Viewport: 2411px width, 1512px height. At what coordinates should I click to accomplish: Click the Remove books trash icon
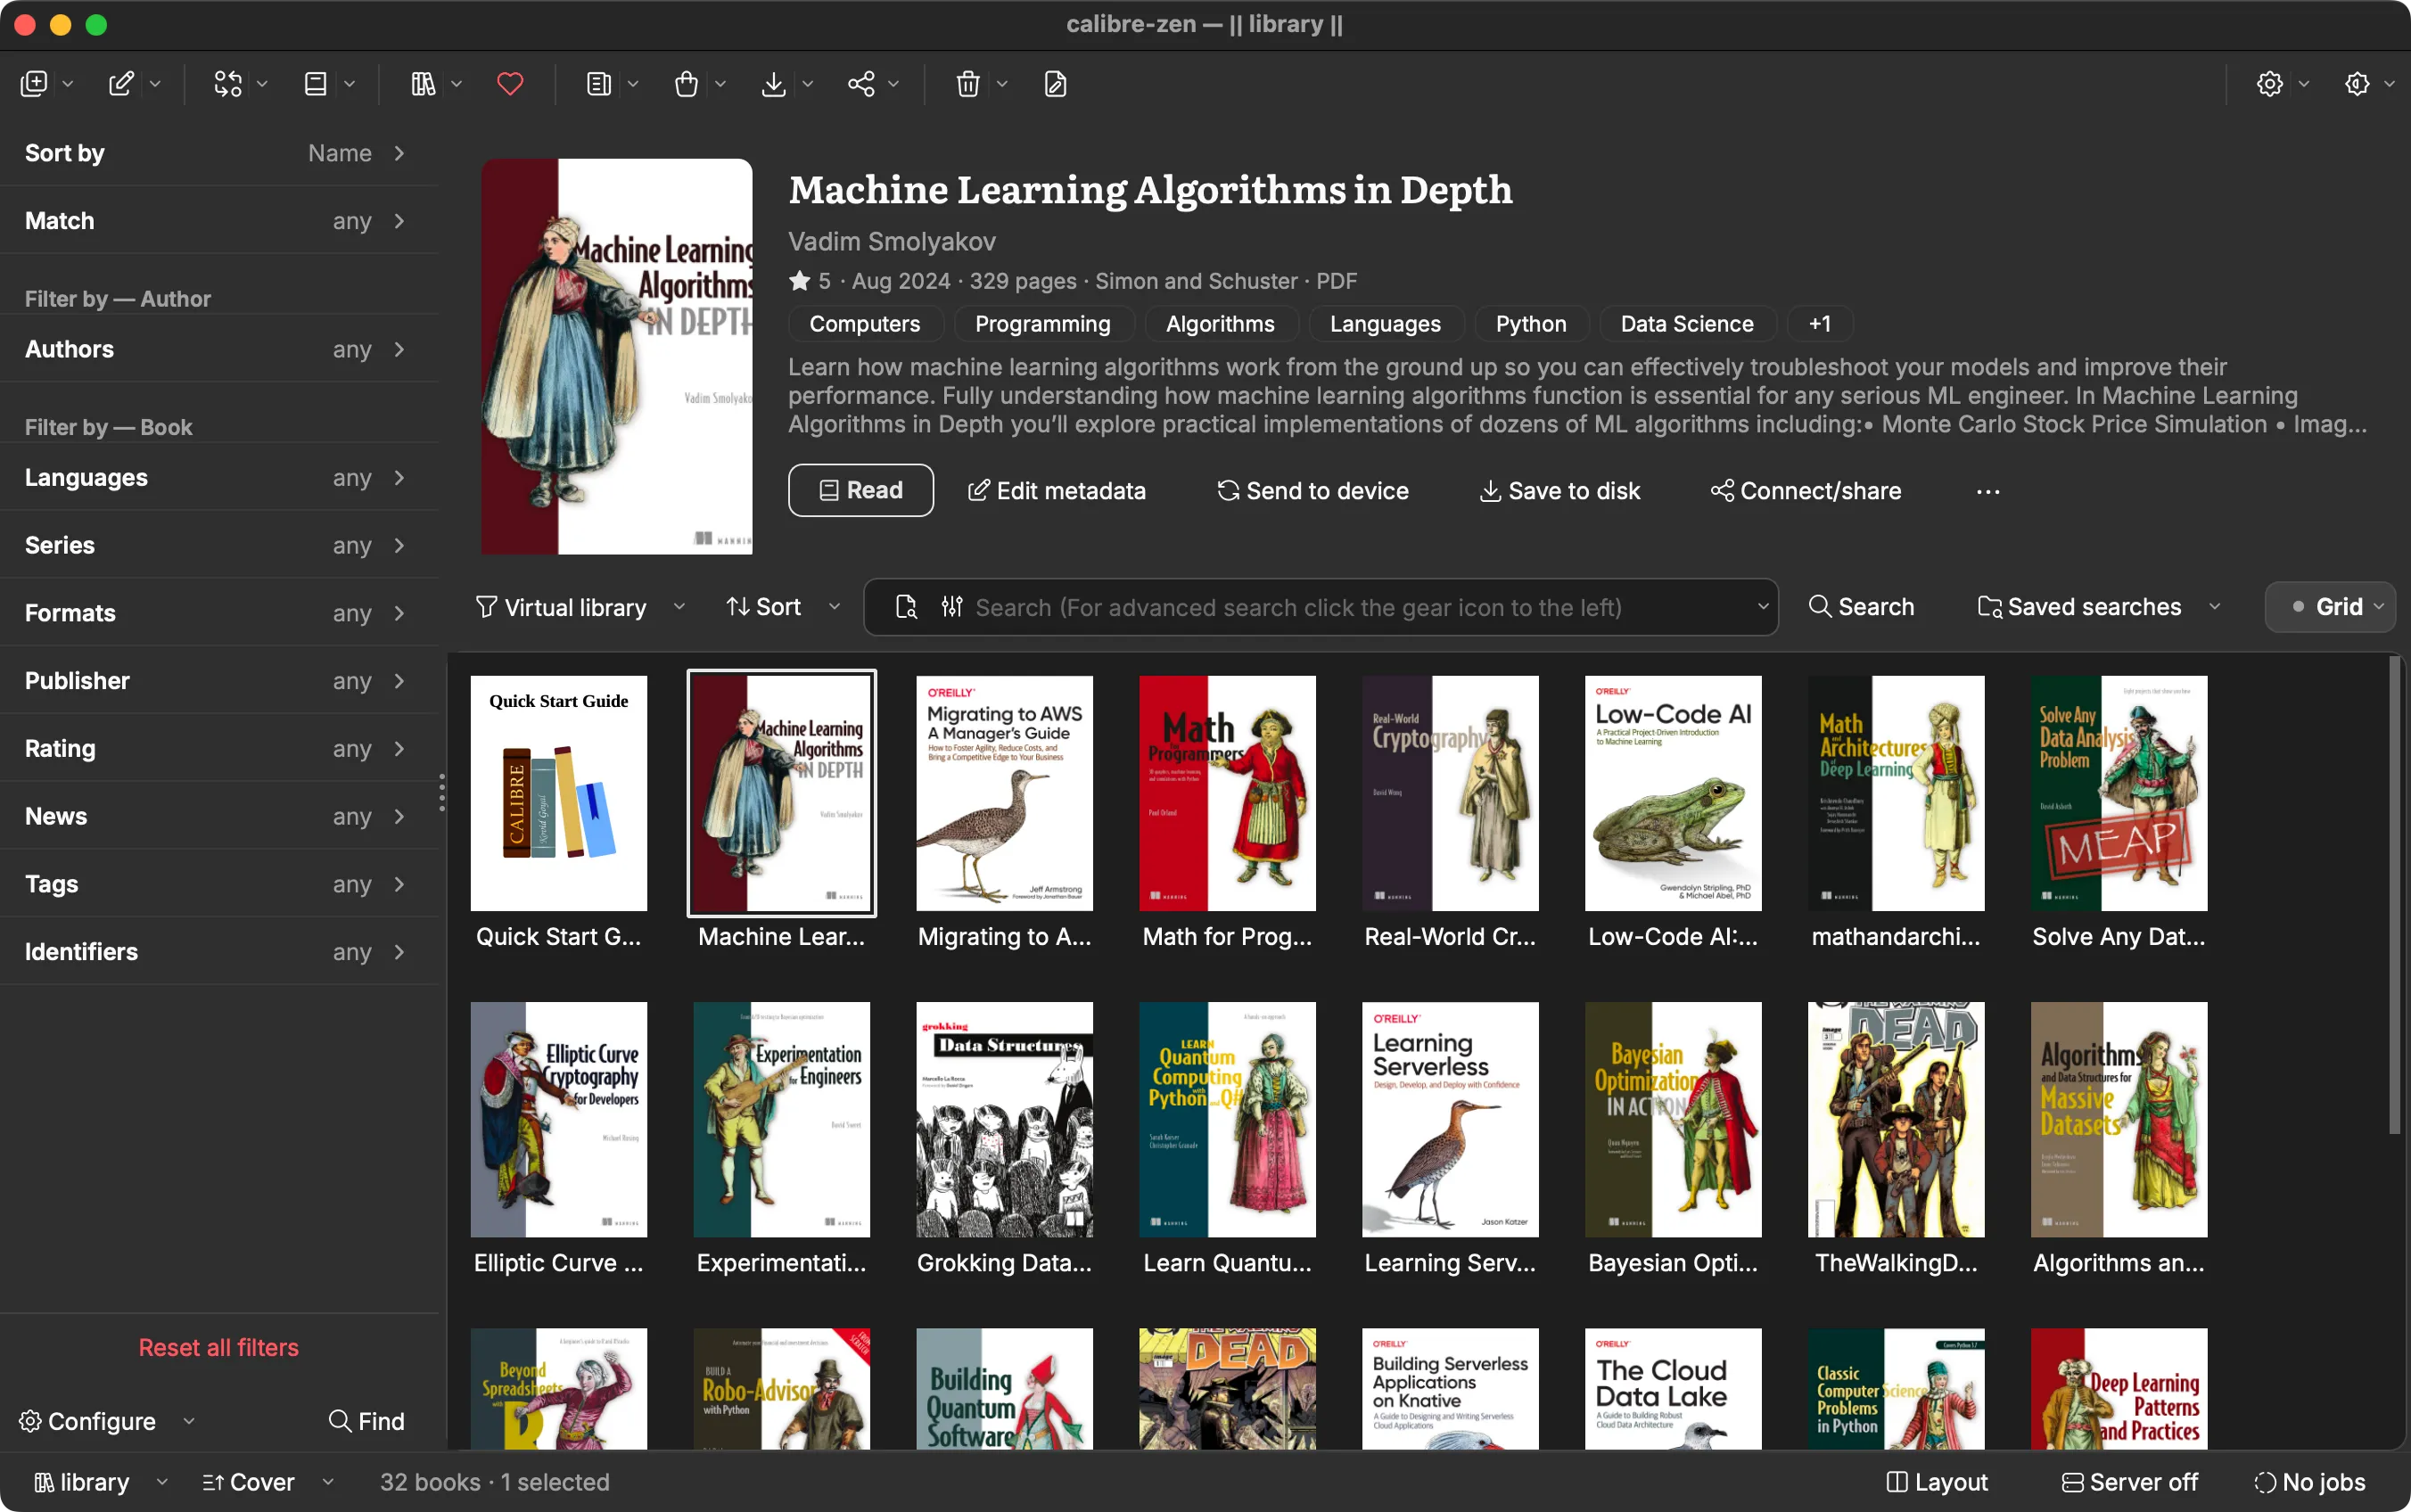pos(968,84)
